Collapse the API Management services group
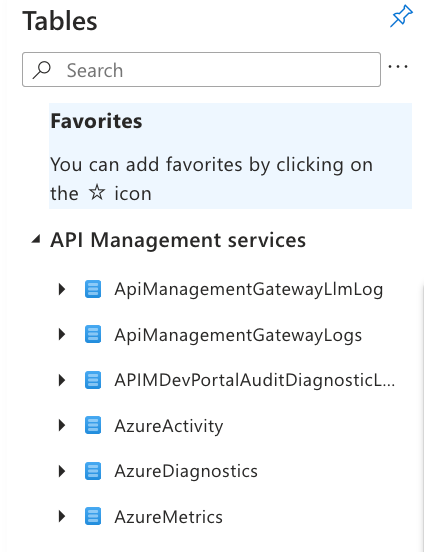Image resolution: width=424 pixels, height=552 pixels. click(36, 240)
